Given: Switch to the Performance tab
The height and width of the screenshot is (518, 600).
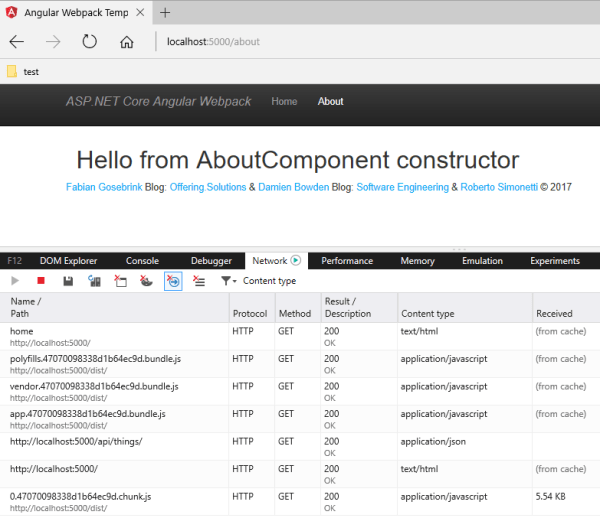Looking at the screenshot, I should tap(347, 261).
